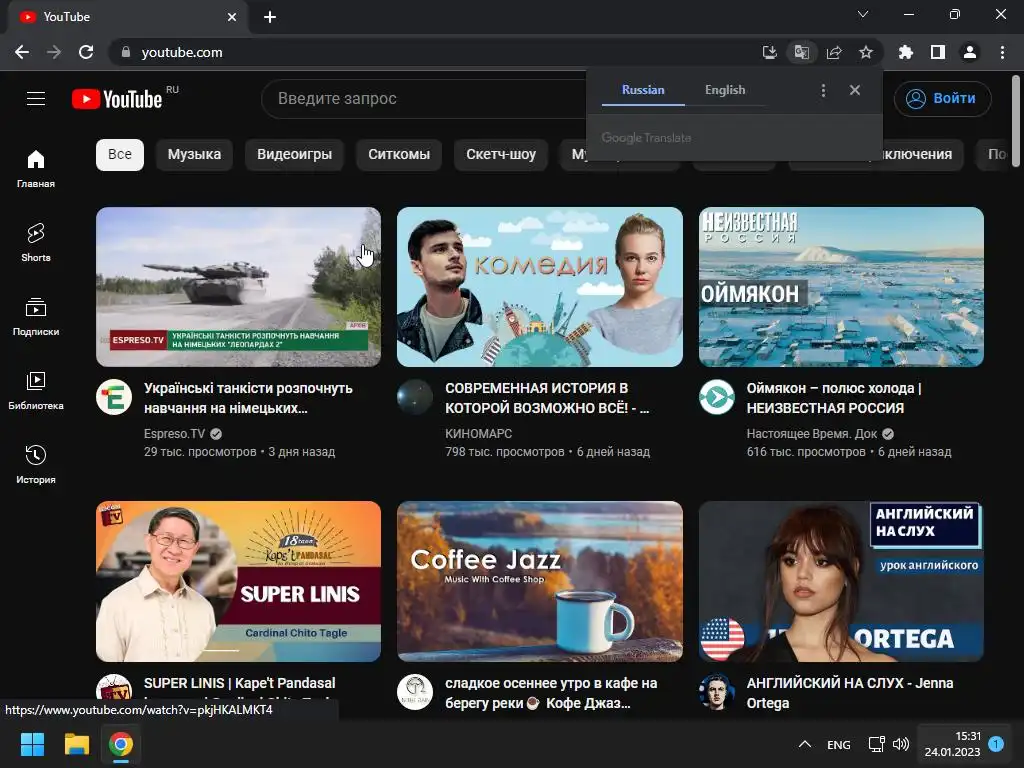Bookmark this page with the star
Viewport: 1024px width, 768px height.
pos(866,52)
